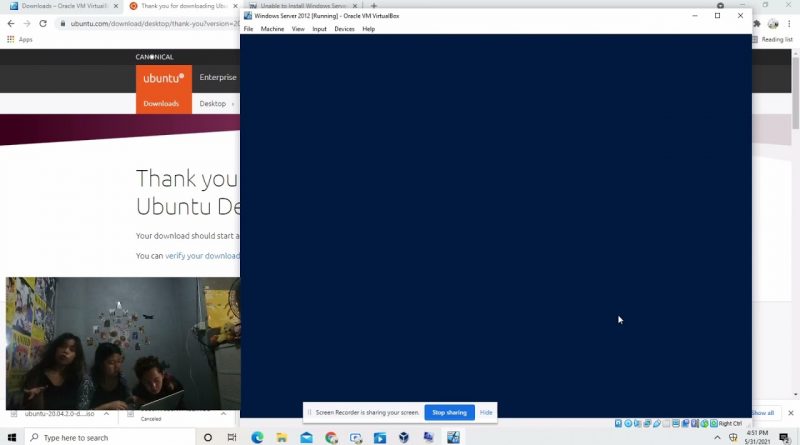Image resolution: width=800 pixels, height=445 pixels.
Task: Open the Reading list in Chrome
Action: [772, 39]
